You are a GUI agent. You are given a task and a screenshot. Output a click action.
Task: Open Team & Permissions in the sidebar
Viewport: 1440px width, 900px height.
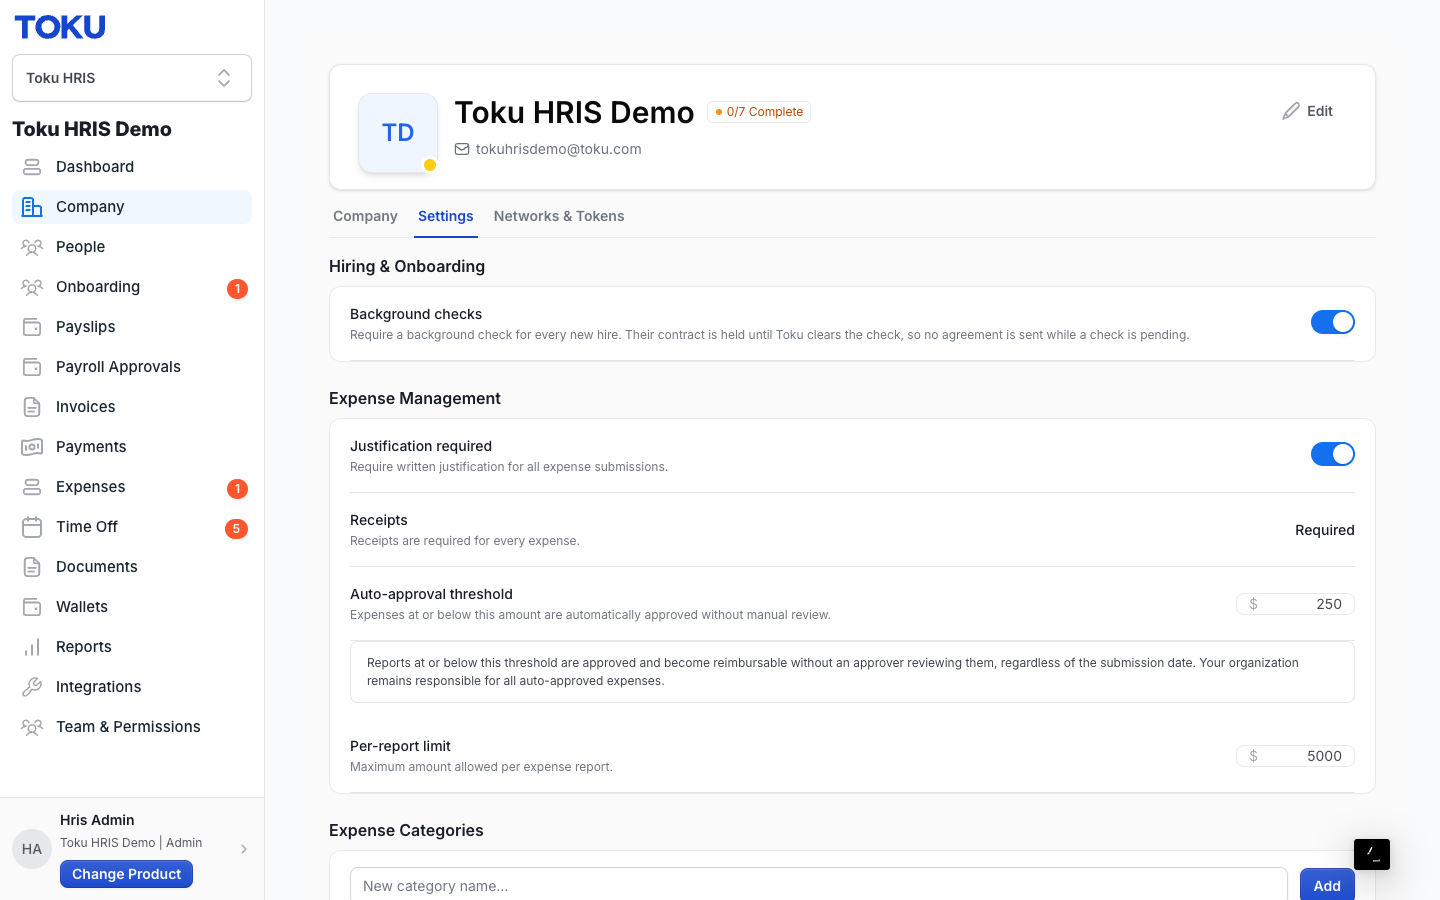point(132,727)
